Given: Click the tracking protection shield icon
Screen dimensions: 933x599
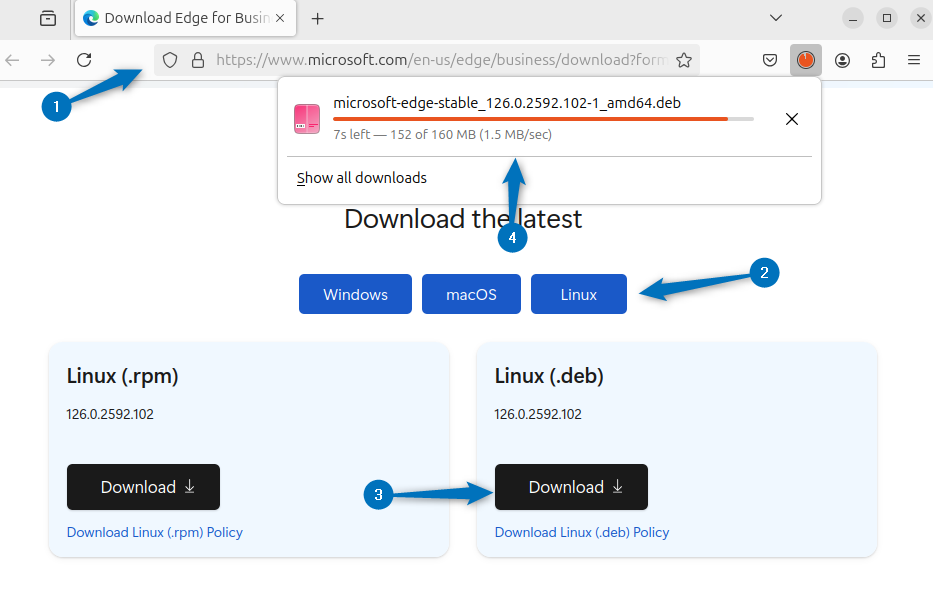Looking at the screenshot, I should tap(170, 60).
